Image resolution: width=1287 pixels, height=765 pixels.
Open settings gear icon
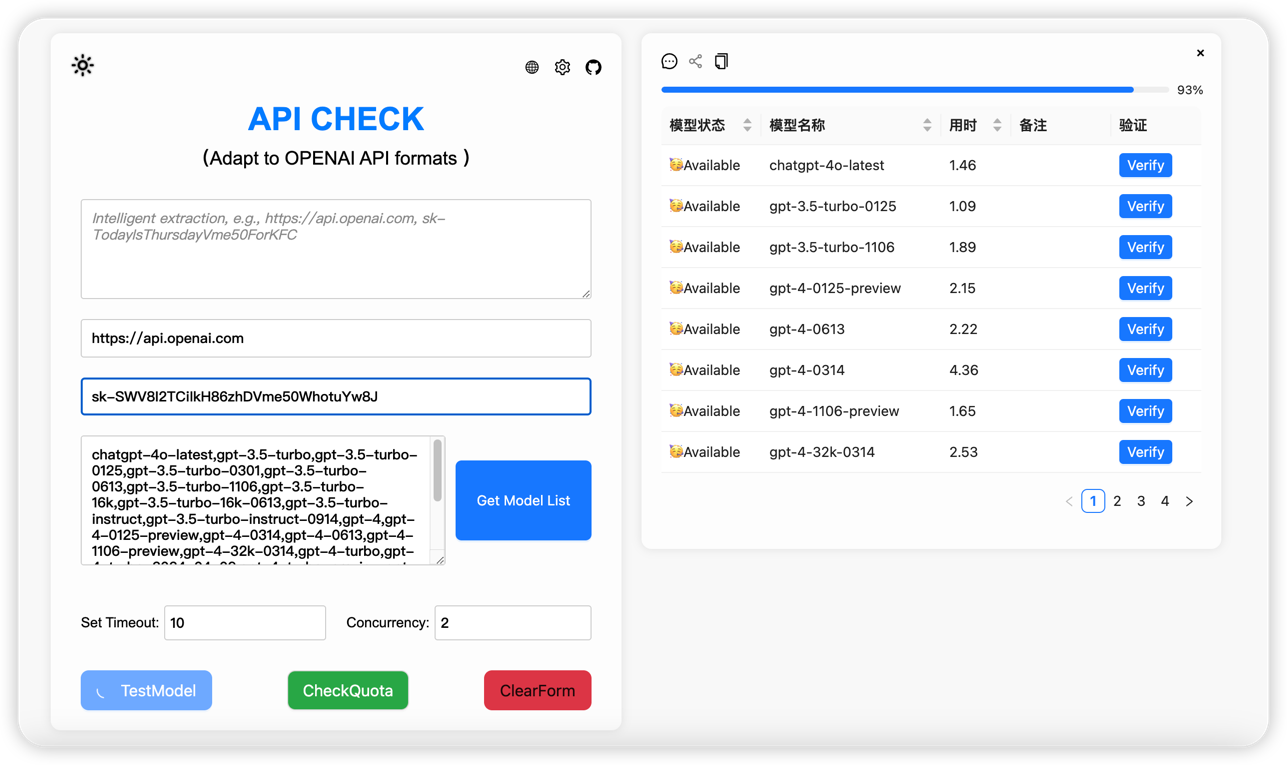[x=563, y=67]
